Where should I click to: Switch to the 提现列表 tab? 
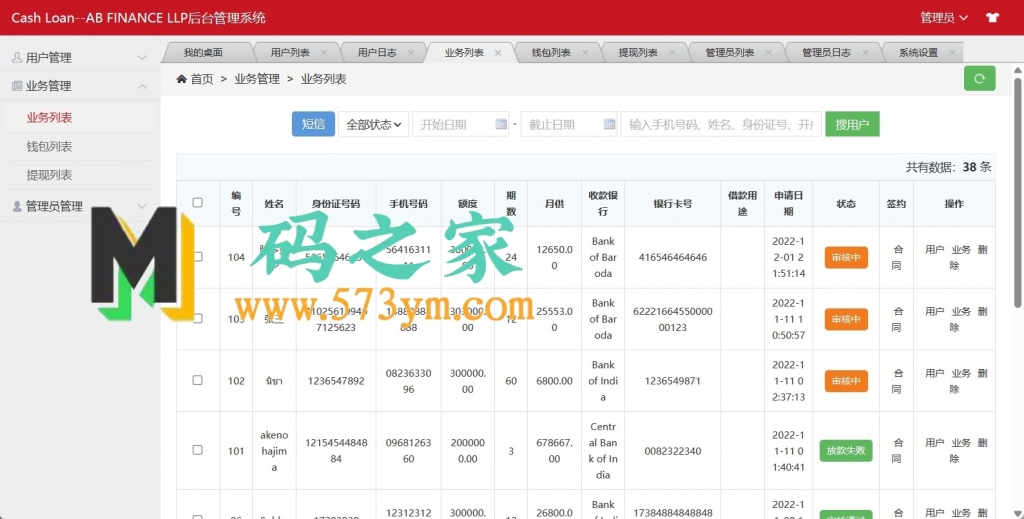coord(638,53)
